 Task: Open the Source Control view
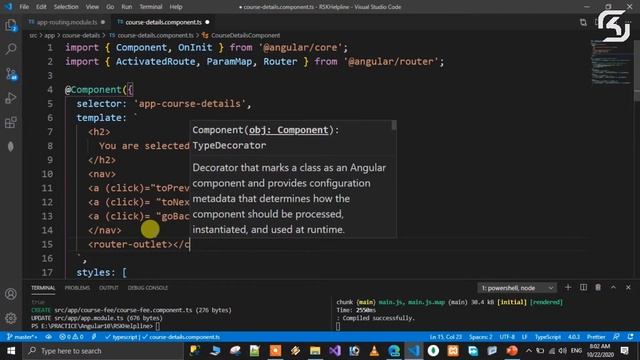tap(11, 74)
